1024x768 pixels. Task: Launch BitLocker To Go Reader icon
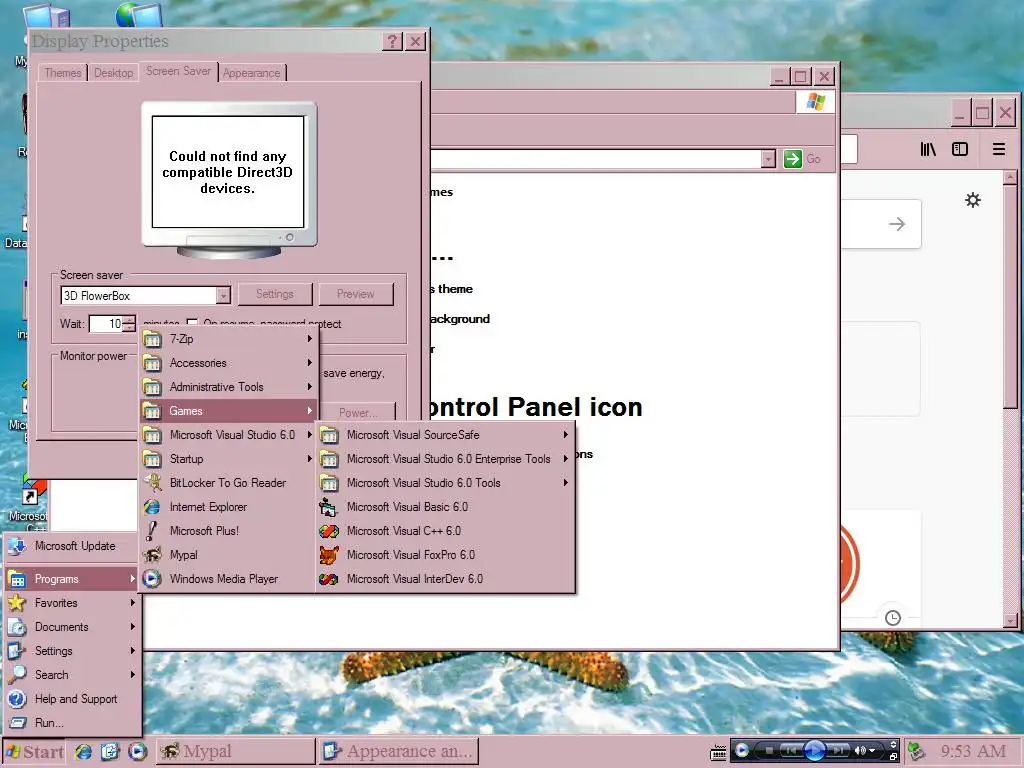coord(153,483)
